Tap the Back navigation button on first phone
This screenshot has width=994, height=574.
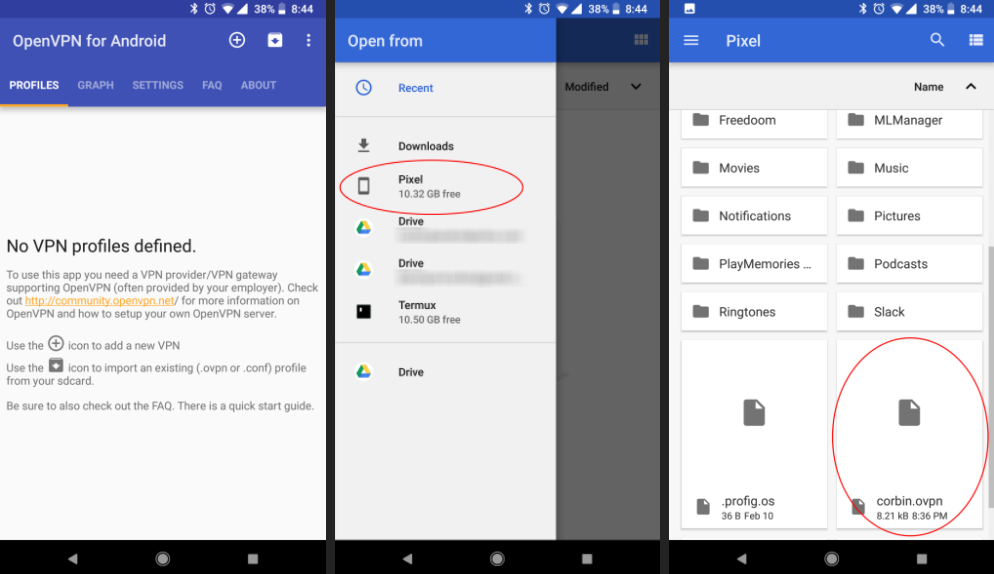(73, 559)
